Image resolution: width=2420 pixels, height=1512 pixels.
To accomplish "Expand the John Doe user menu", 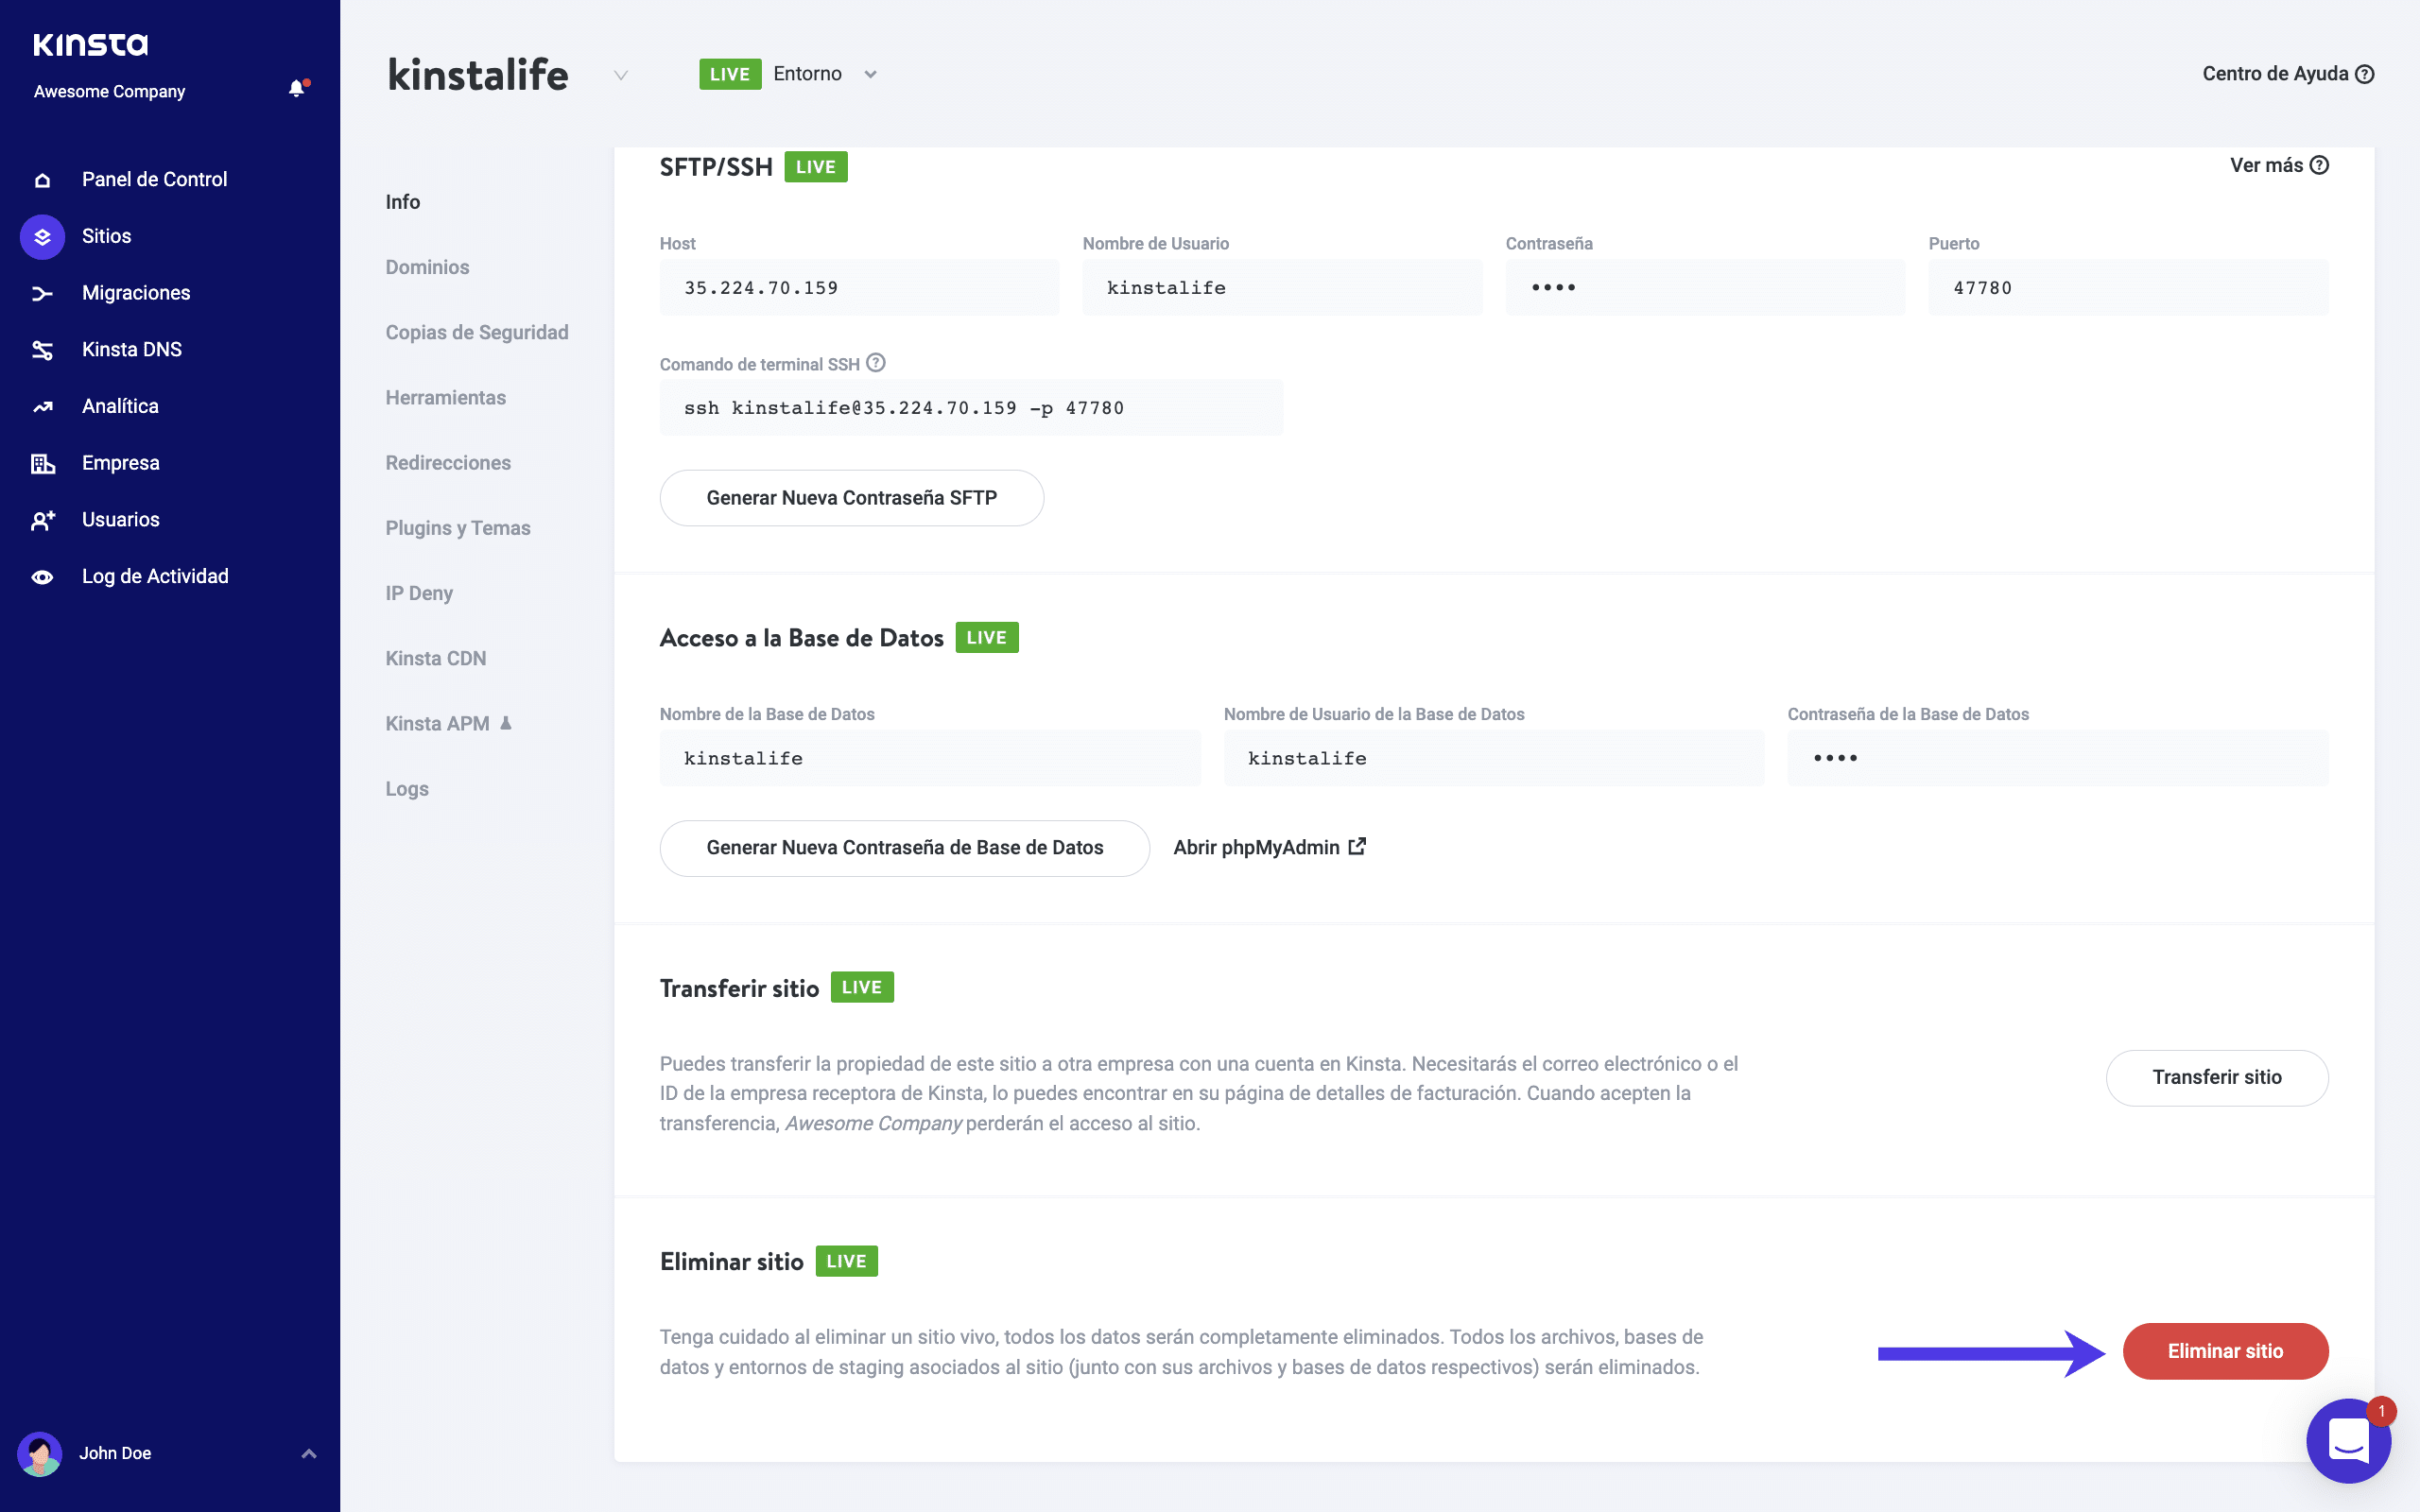I will coord(309,1453).
